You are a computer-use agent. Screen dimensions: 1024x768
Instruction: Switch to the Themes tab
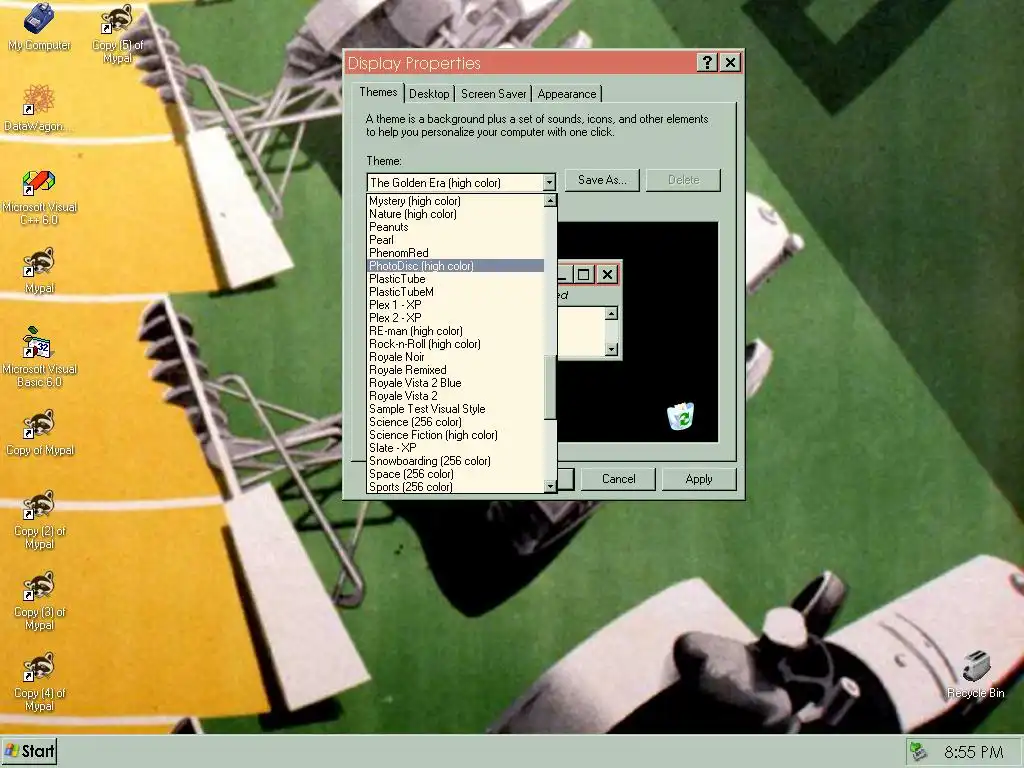pyautogui.click(x=378, y=92)
